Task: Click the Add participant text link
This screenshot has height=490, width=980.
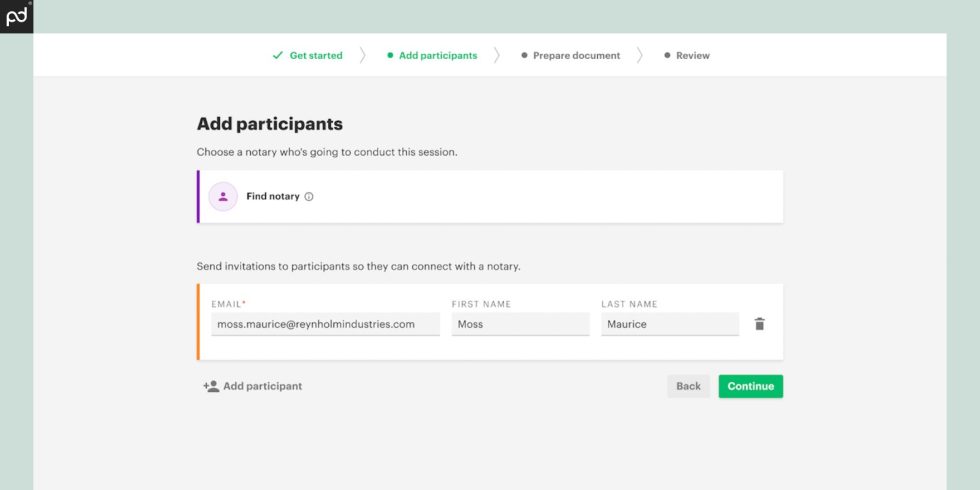Action: click(x=262, y=386)
